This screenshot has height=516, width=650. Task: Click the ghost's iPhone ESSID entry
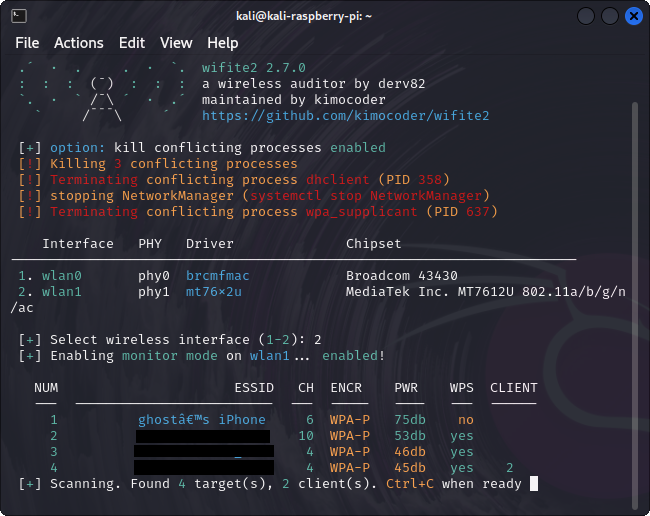pos(201,420)
